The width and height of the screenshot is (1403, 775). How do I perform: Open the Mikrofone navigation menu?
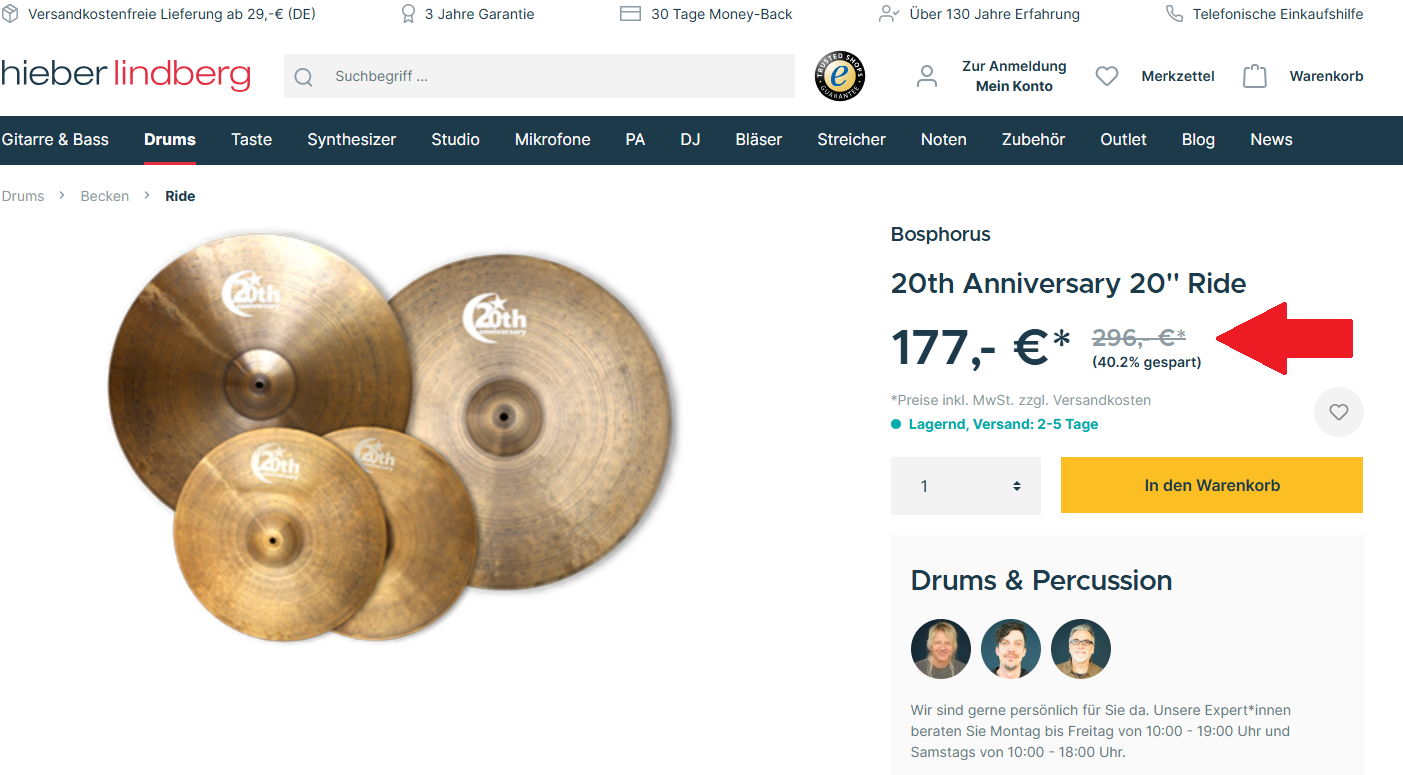coord(553,140)
